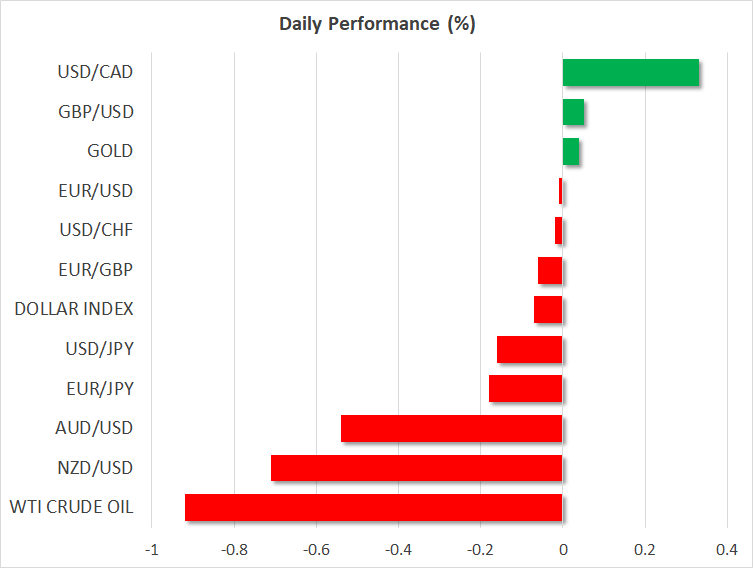The image size is (753, 568).
Task: Click the DOLLAR INDEX category label
Action: pos(74,309)
